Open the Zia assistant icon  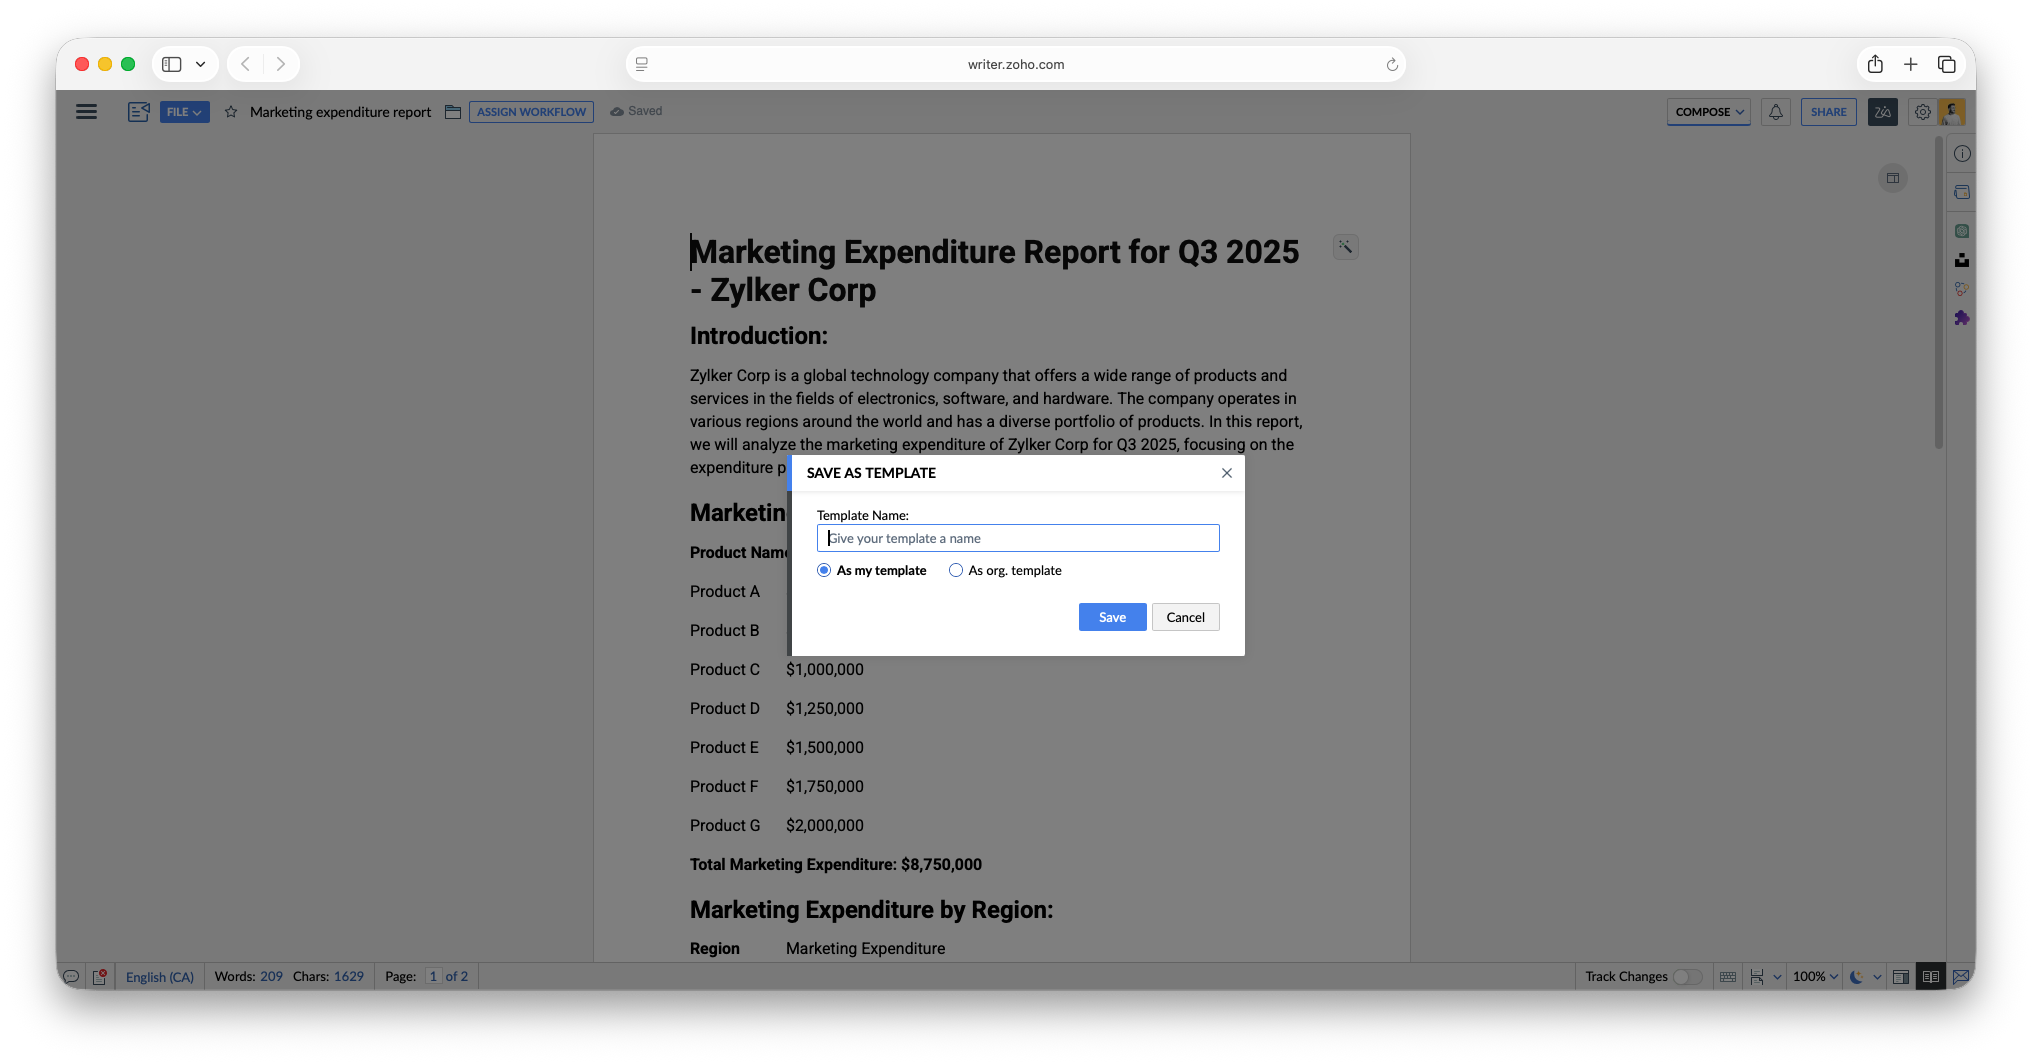click(1882, 112)
